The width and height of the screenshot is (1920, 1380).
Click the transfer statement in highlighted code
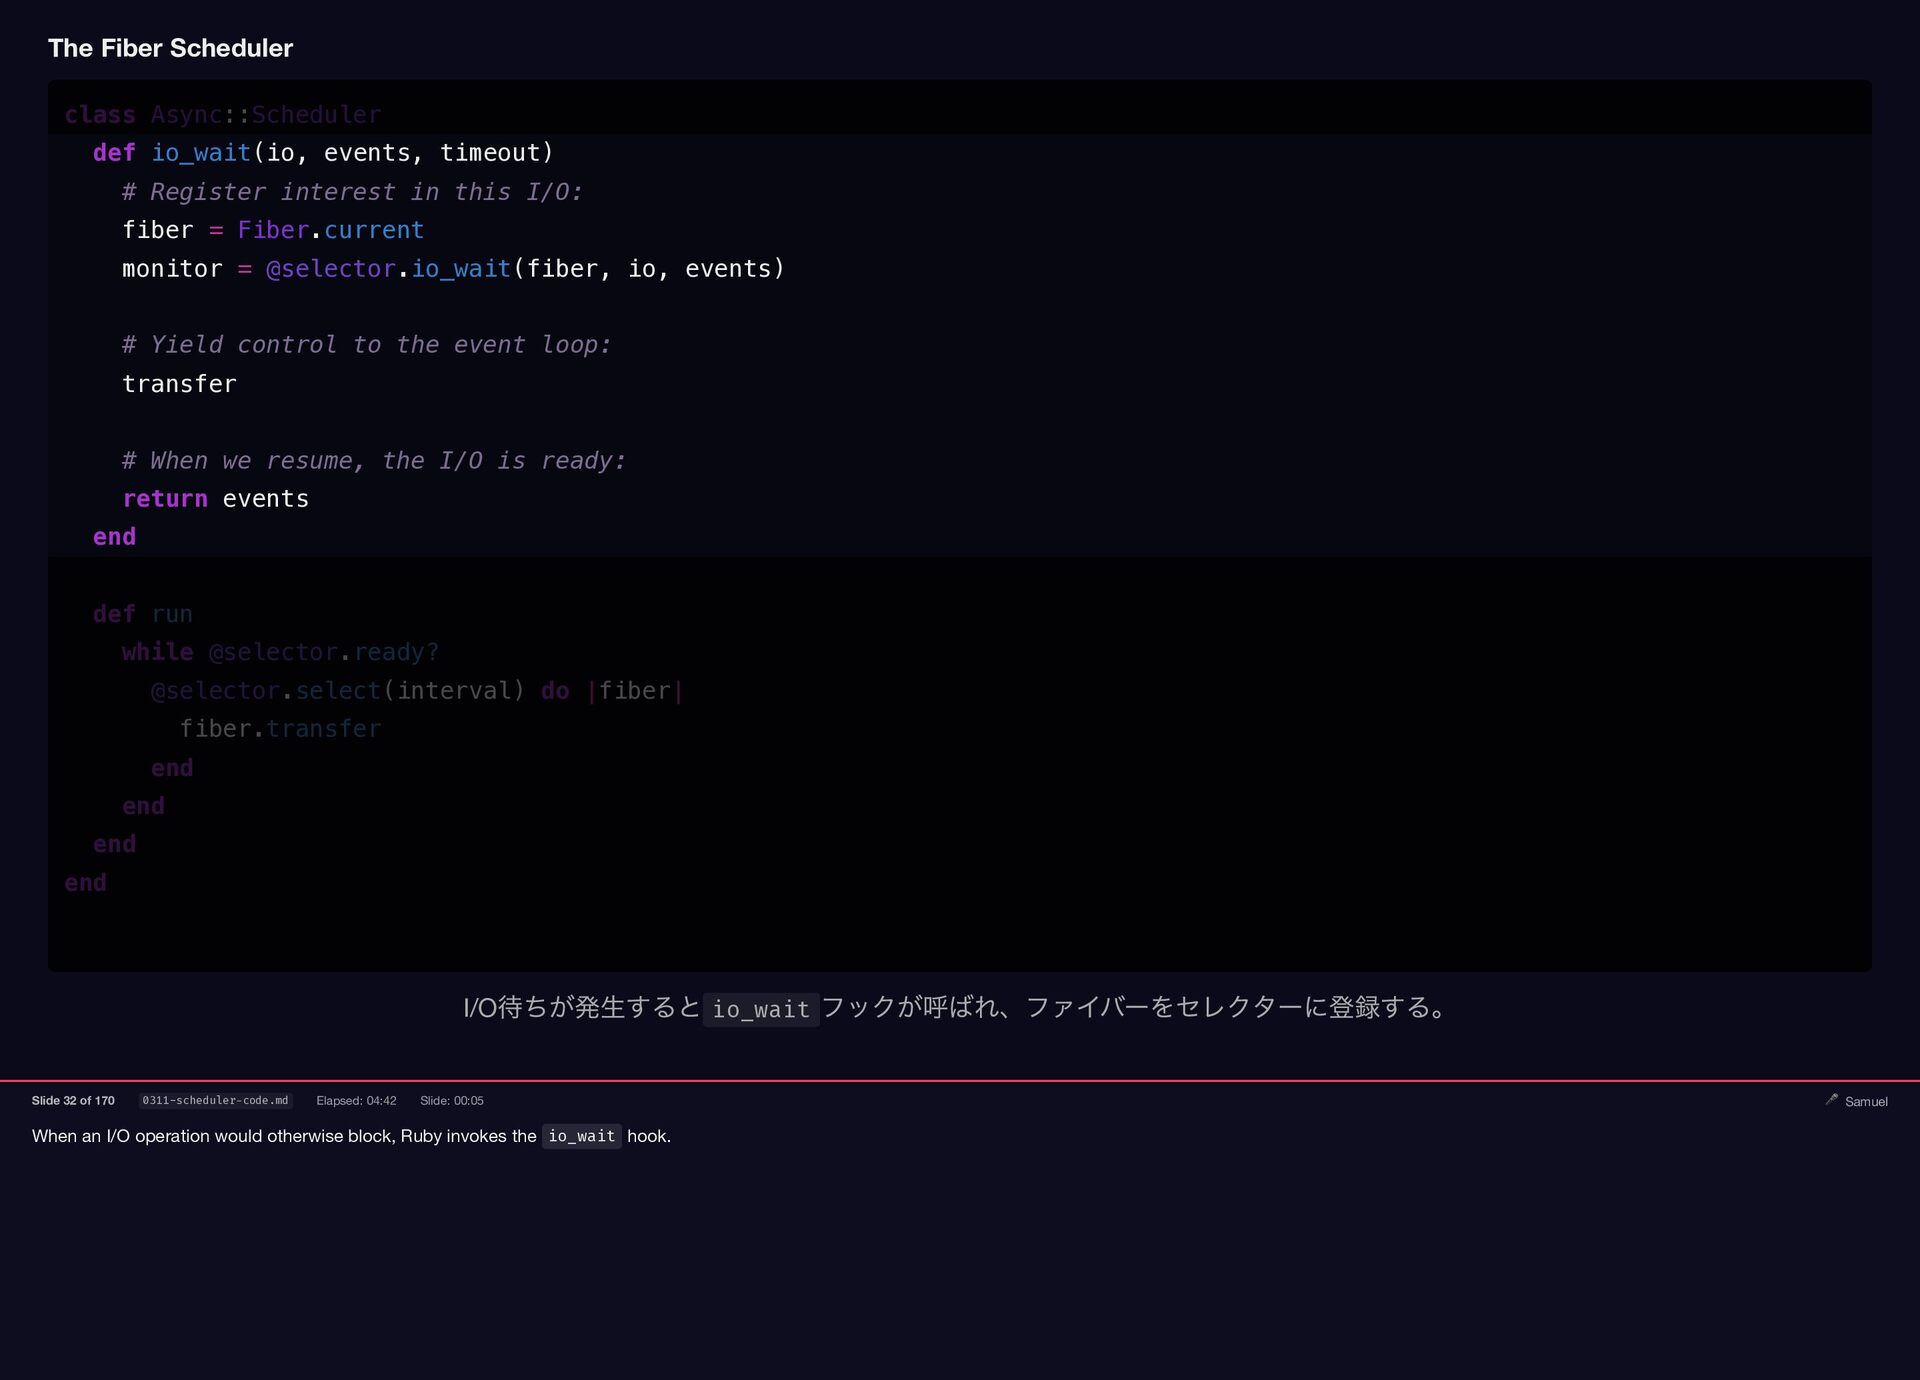179,384
